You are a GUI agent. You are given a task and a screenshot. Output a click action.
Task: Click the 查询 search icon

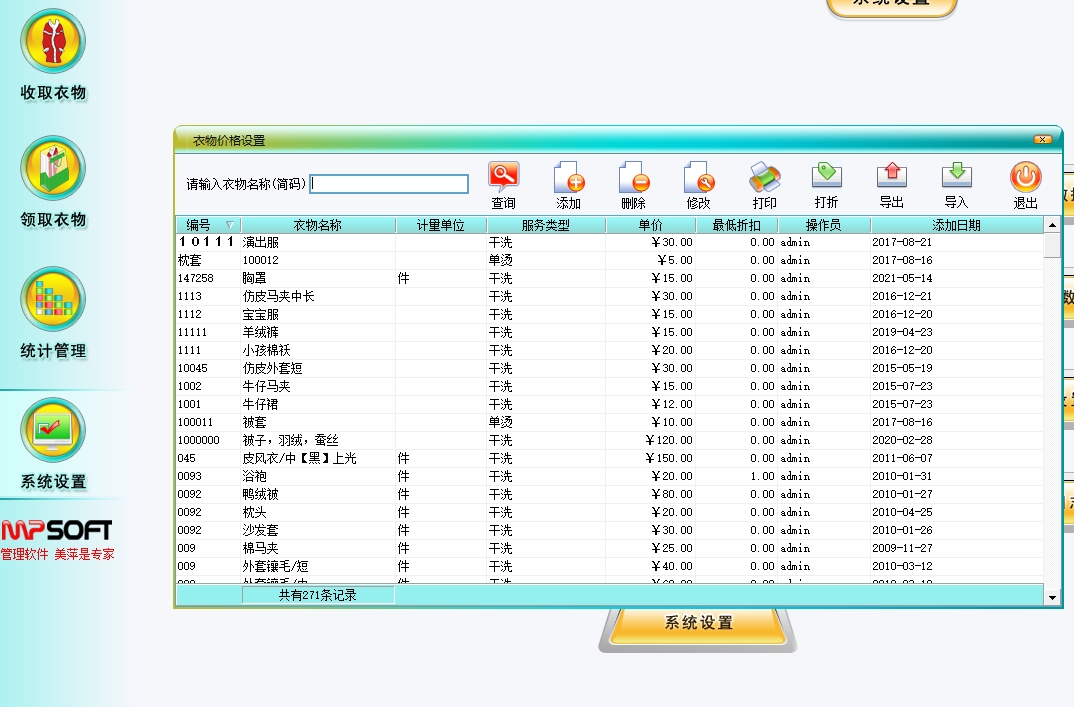(x=504, y=178)
